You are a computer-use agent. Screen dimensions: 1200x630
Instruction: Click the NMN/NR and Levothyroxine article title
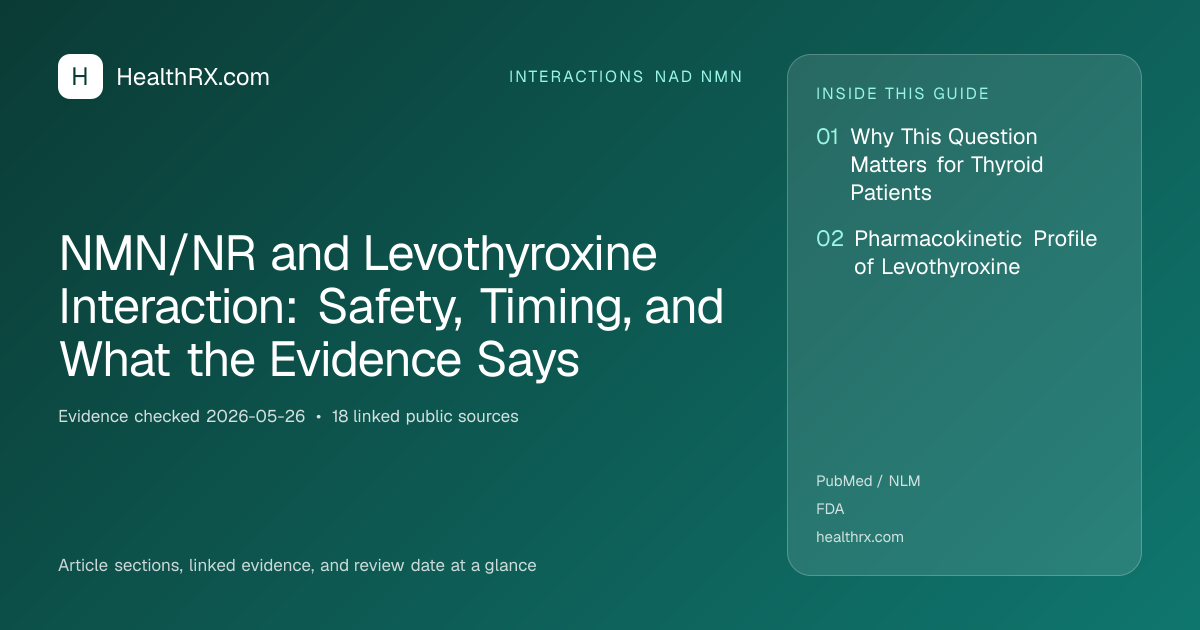pyautogui.click(x=391, y=308)
